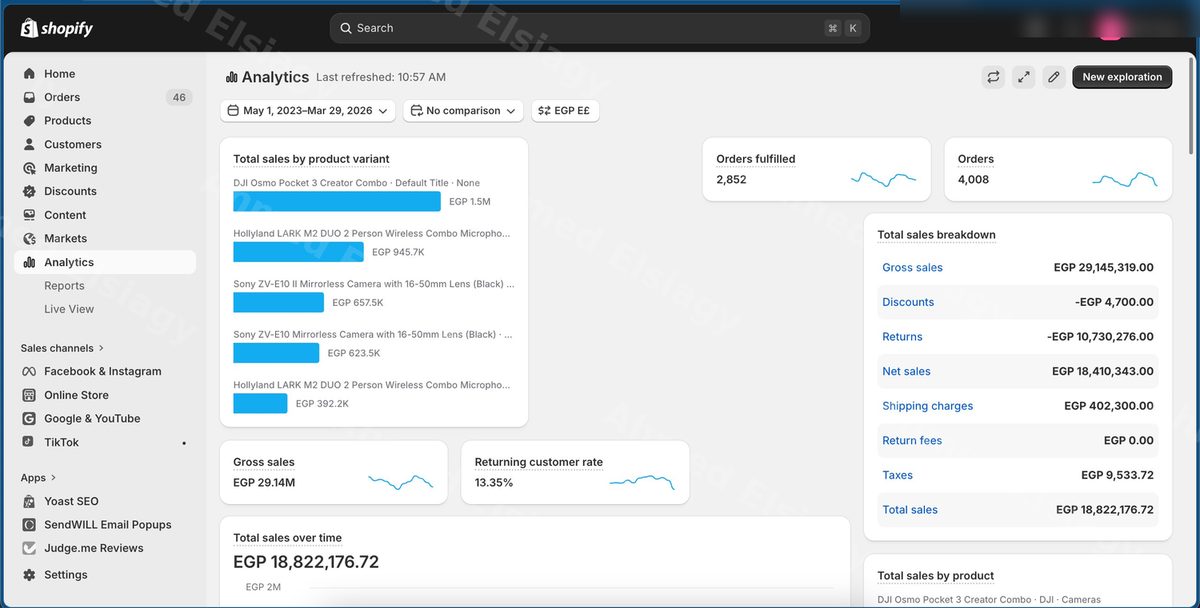1200x608 pixels.
Task: Open Reports under Analytics
Action: [x=64, y=286]
